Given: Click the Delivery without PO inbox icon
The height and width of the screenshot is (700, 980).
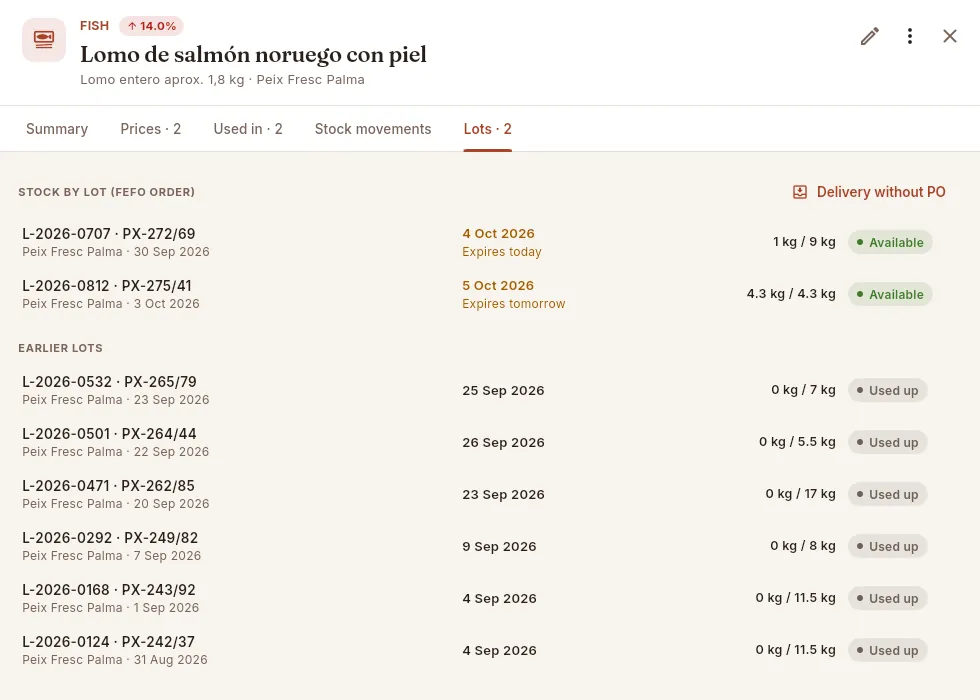Looking at the screenshot, I should coord(799,192).
